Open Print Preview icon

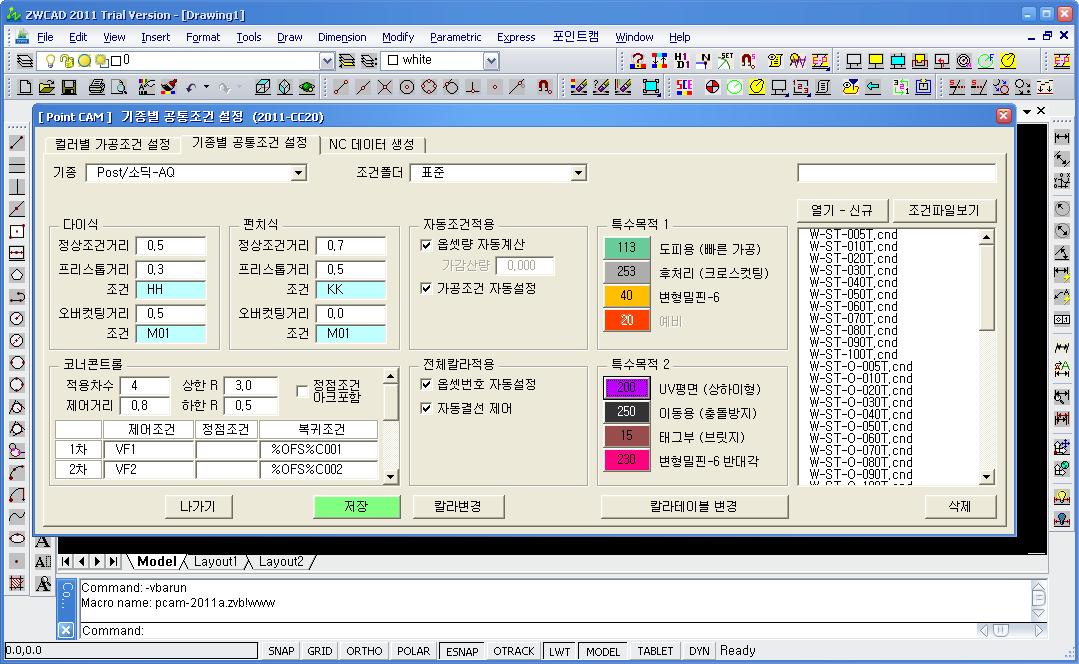(119, 87)
